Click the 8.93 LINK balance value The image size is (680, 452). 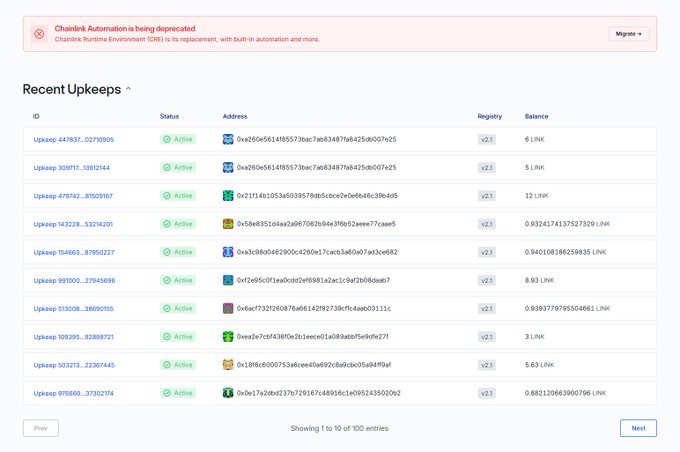(539, 280)
